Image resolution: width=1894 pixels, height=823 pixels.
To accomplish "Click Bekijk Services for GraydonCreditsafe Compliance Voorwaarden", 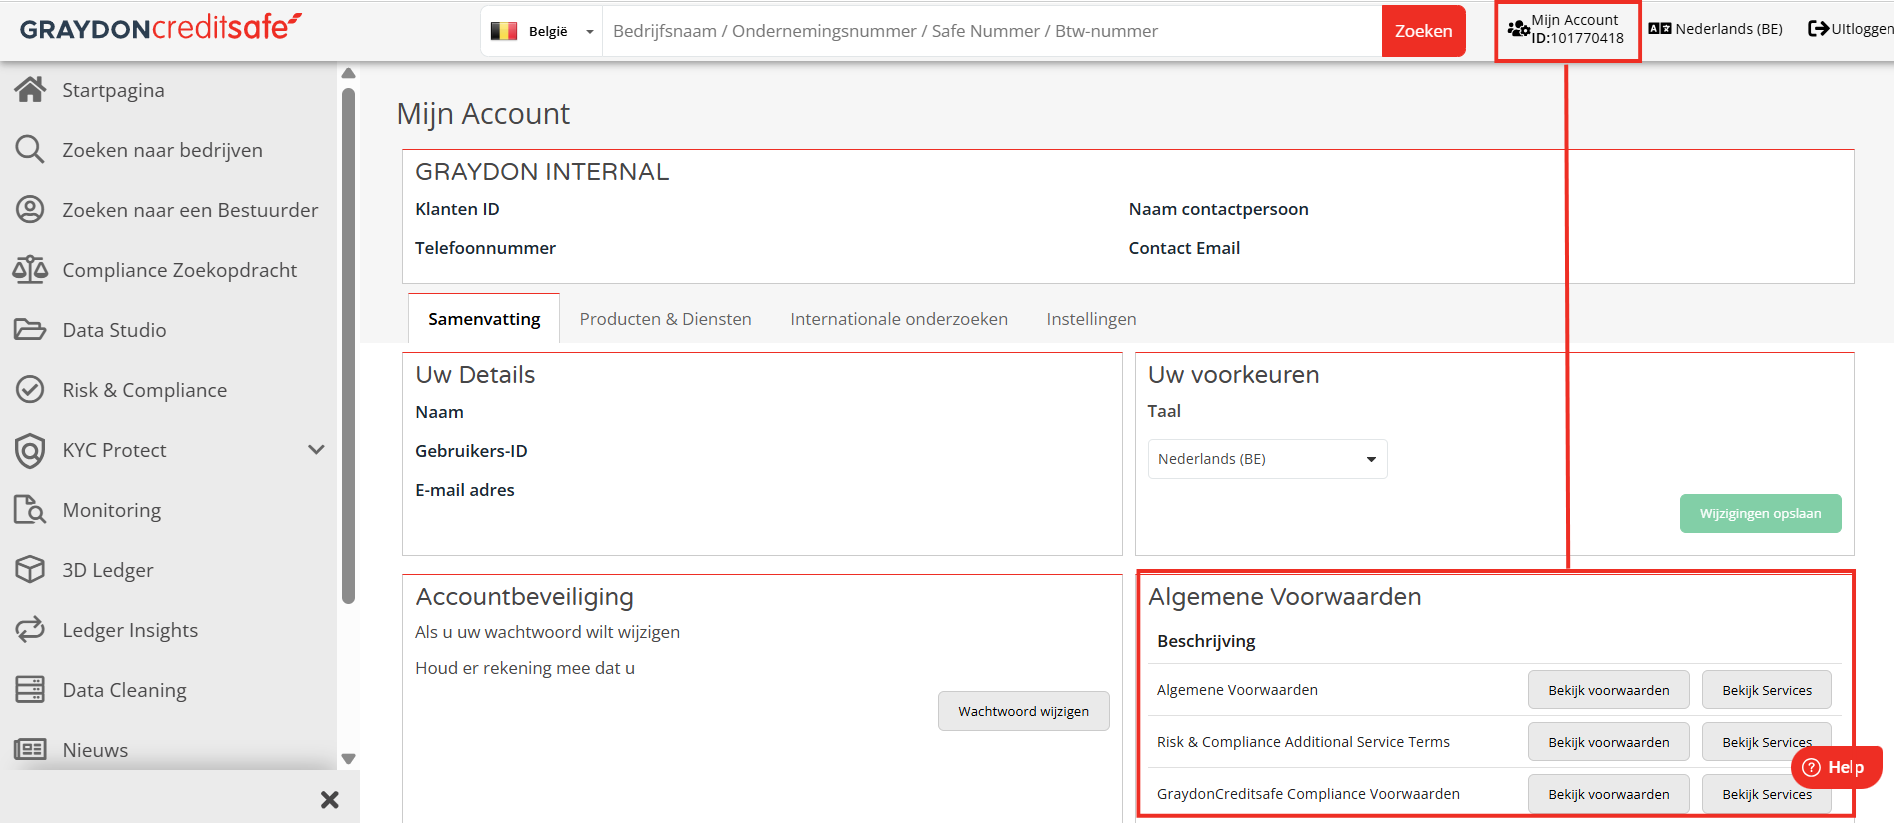I will (x=1766, y=794).
